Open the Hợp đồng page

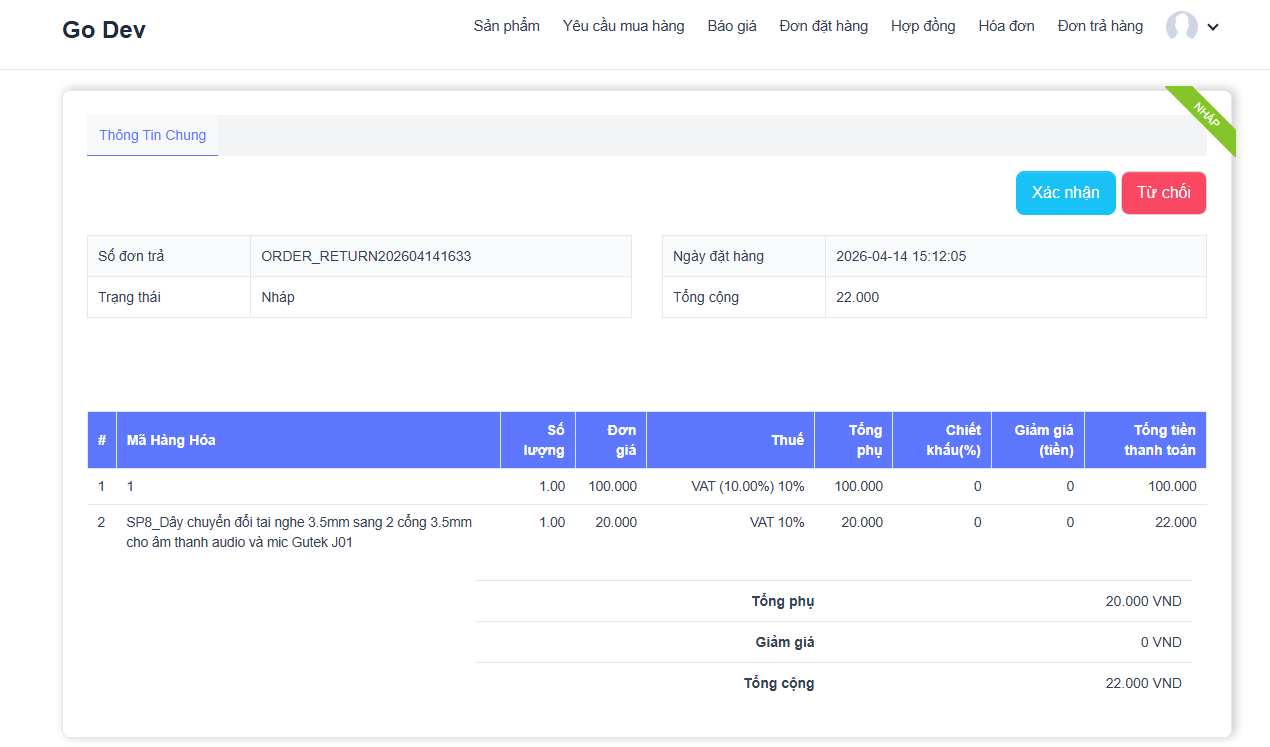[x=923, y=26]
